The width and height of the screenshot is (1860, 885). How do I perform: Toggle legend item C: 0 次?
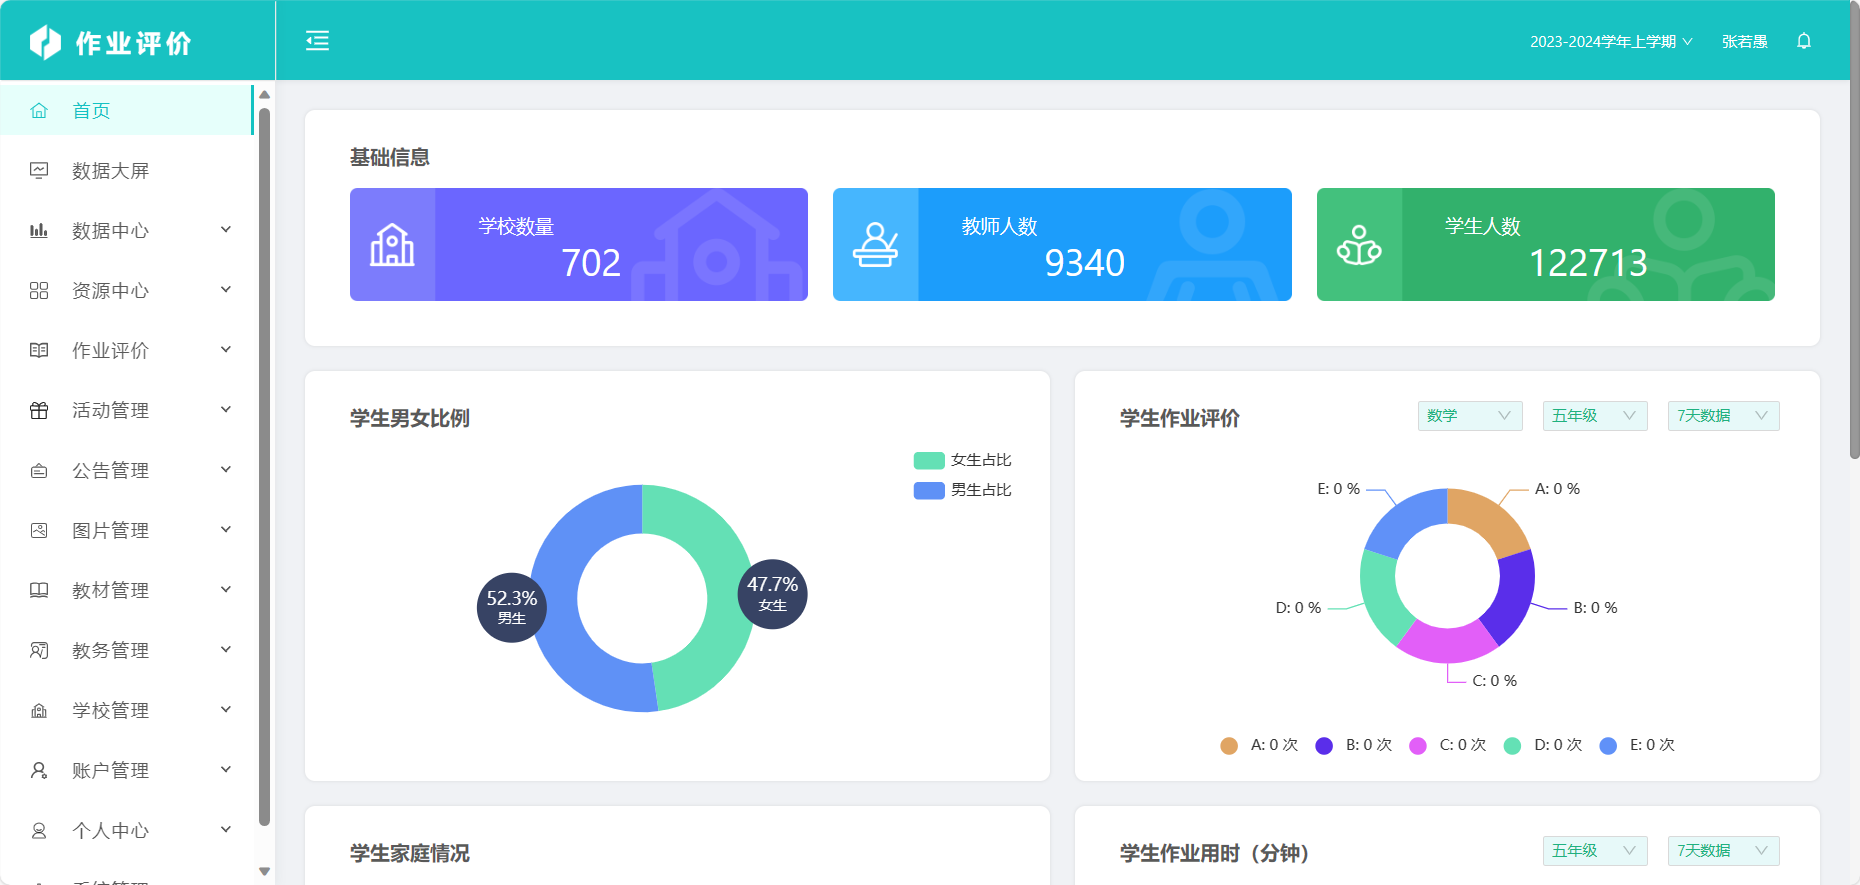[x=1448, y=745]
